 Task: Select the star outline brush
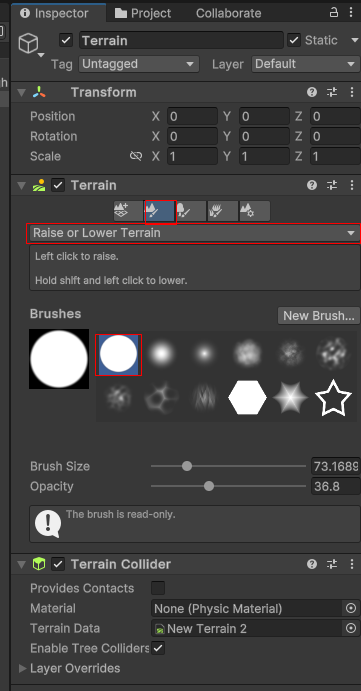coord(334,398)
